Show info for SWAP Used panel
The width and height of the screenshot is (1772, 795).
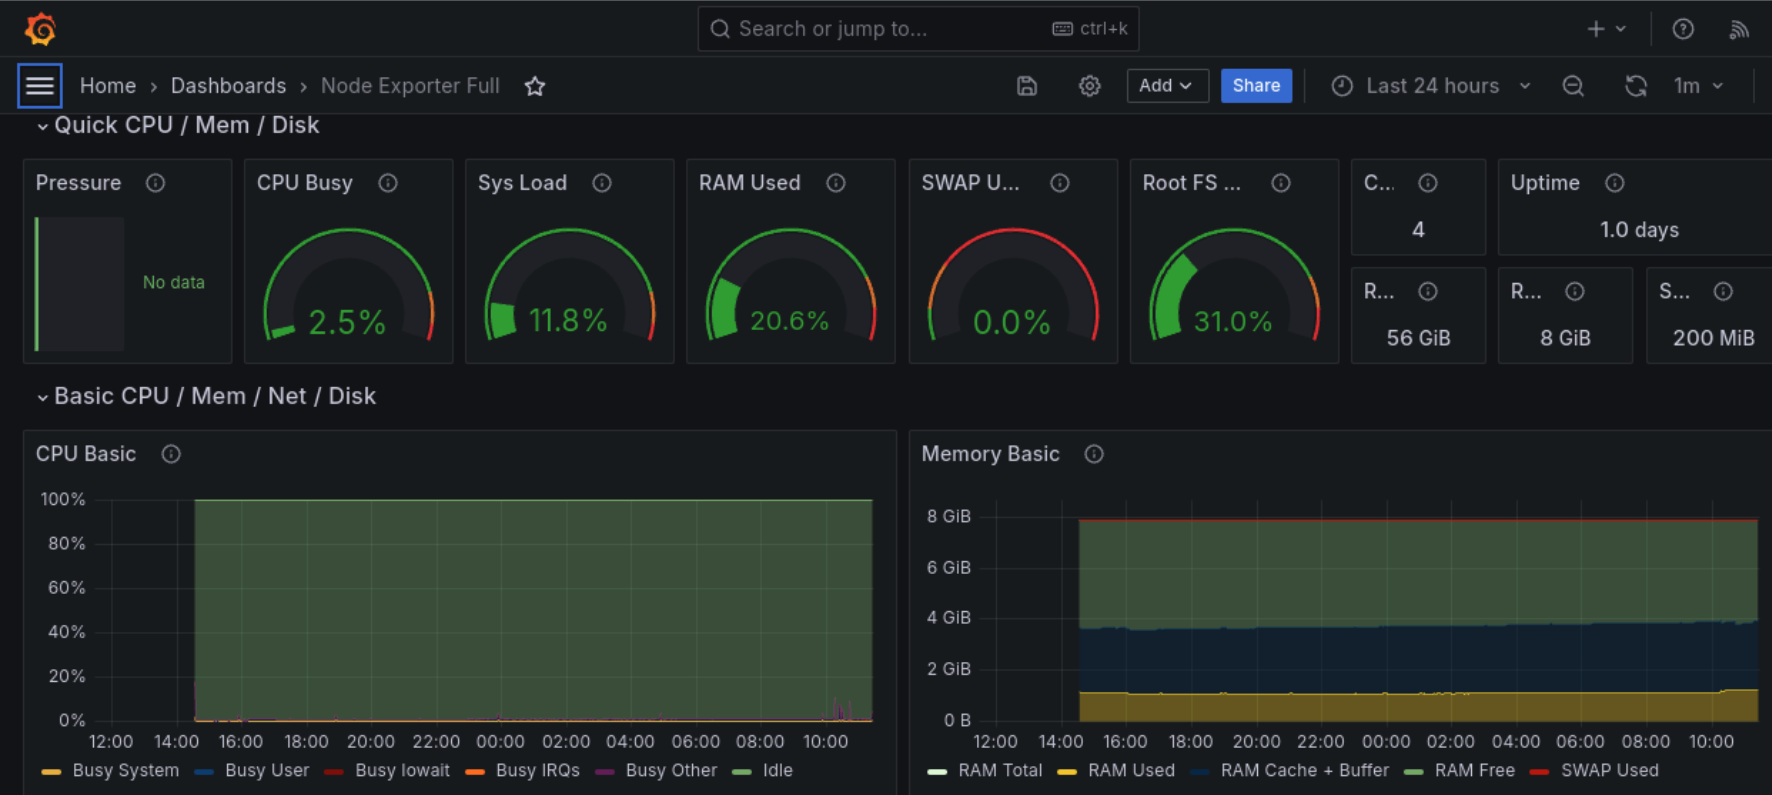(x=1060, y=183)
